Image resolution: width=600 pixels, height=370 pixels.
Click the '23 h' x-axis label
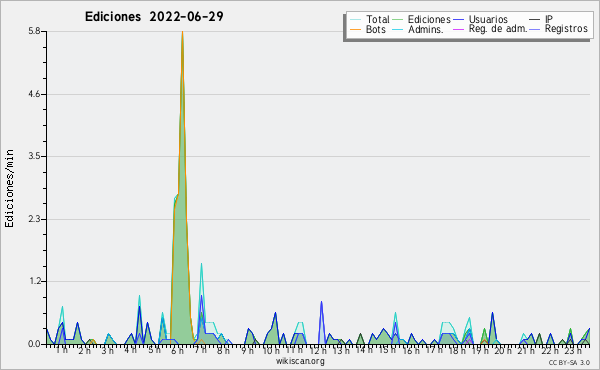[573, 350]
